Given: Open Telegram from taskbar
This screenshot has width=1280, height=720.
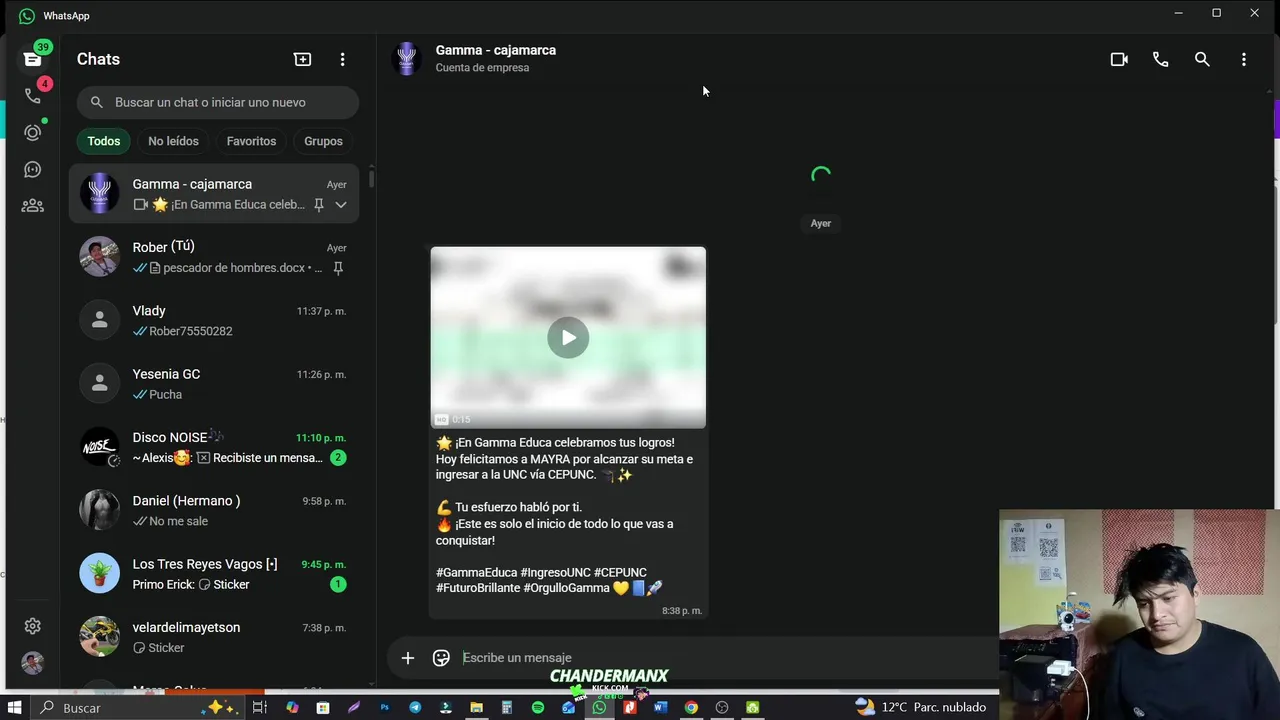Looking at the screenshot, I should 415,708.
